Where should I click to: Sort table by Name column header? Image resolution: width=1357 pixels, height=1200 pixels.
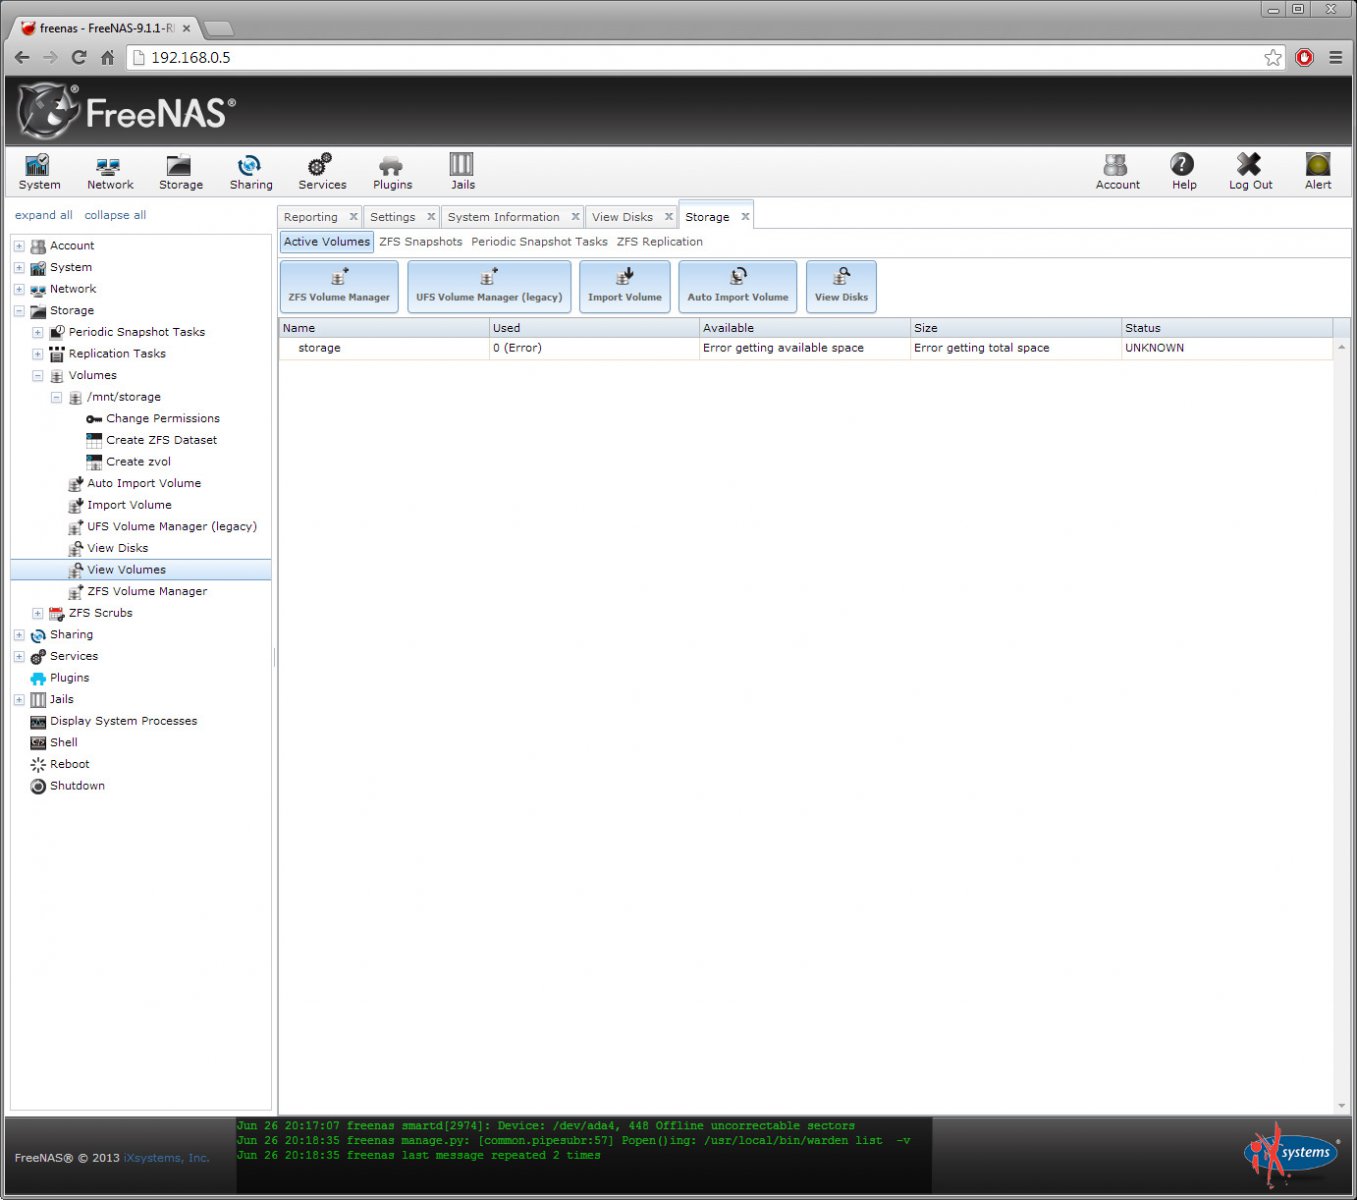tap(384, 328)
